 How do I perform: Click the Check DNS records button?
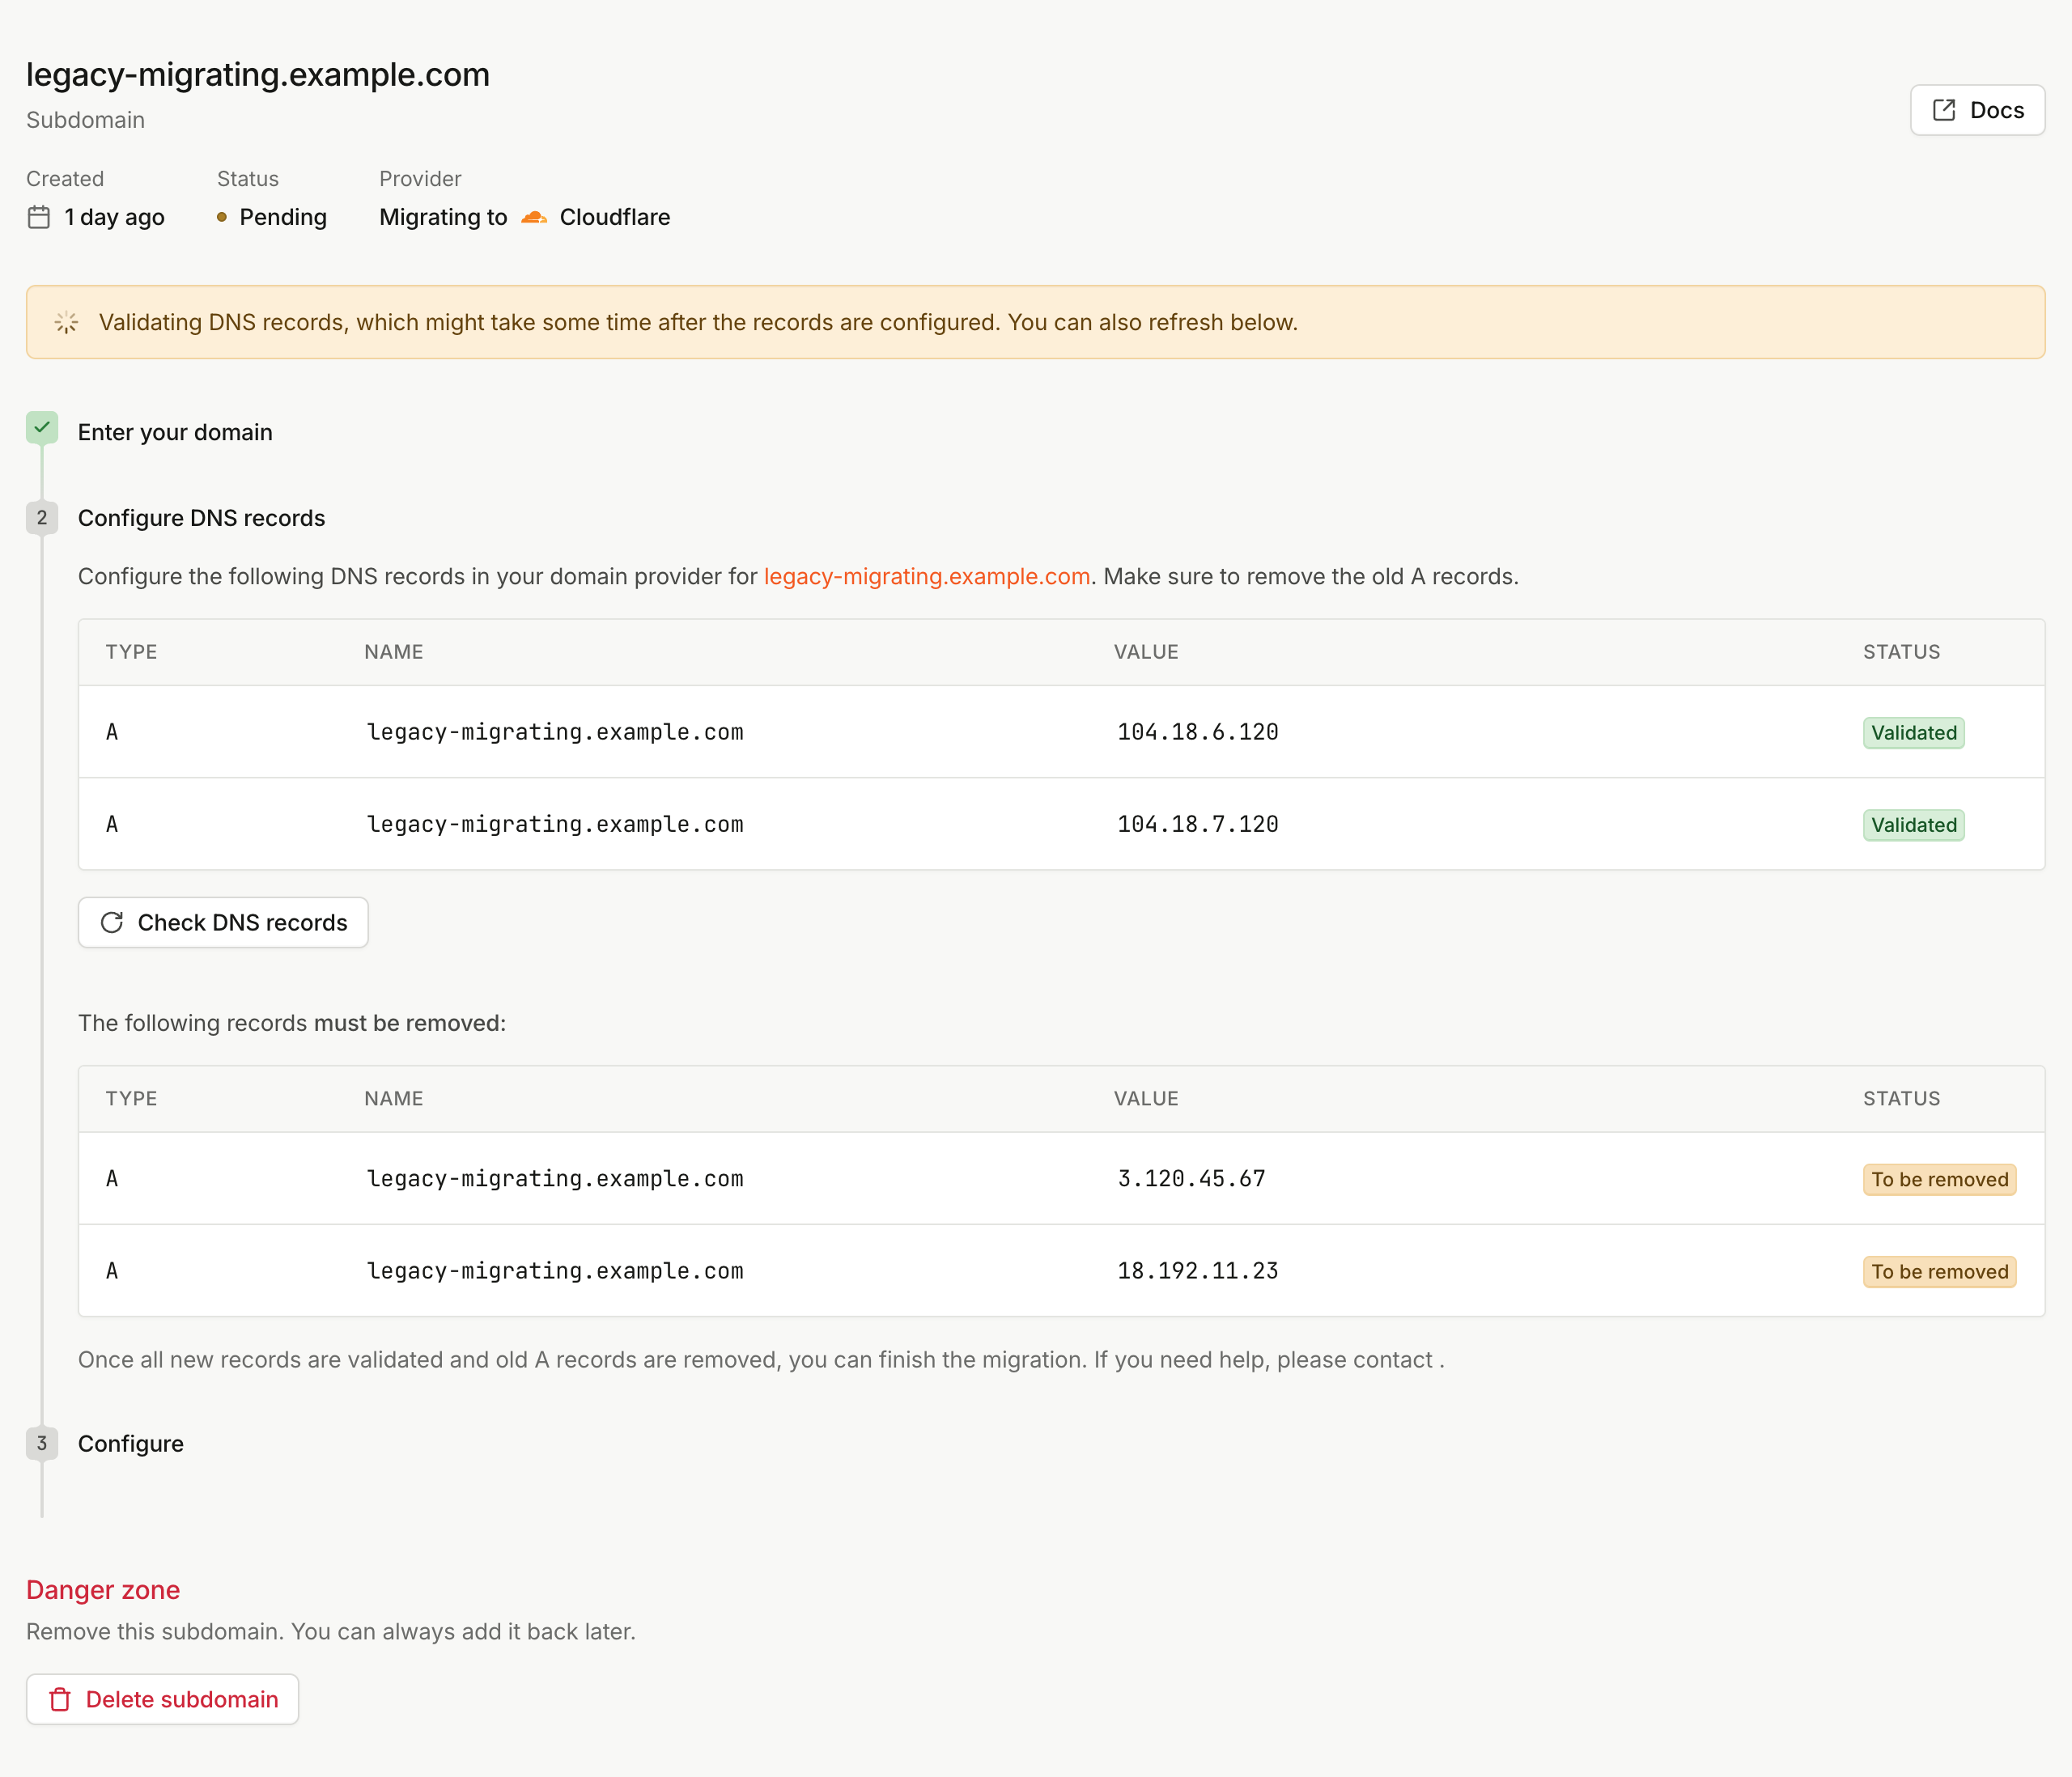tap(223, 922)
